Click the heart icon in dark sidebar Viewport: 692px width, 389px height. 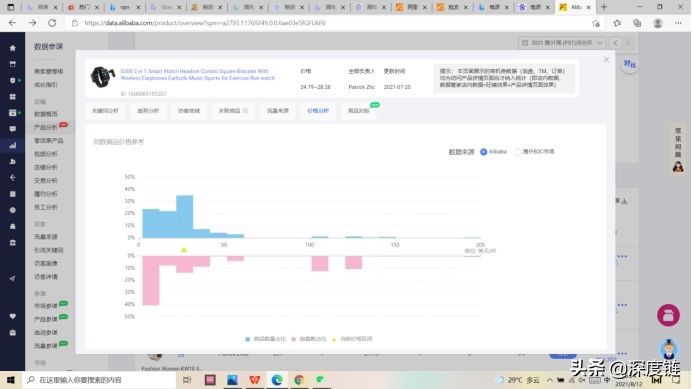click(x=12, y=316)
